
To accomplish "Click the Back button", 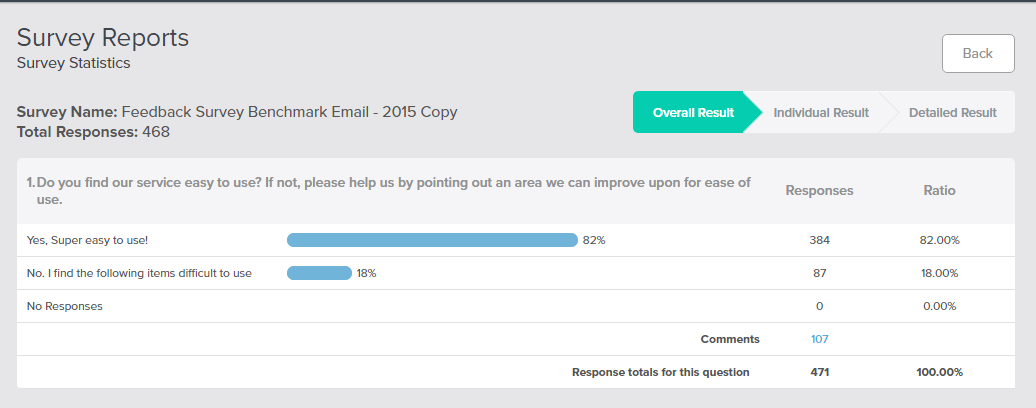I will pos(977,53).
